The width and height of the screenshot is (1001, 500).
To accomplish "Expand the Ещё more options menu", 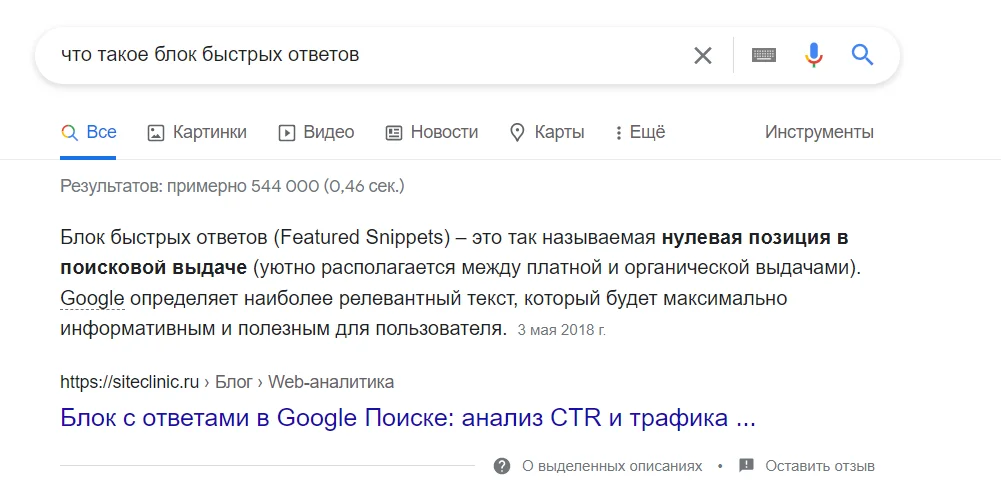I will pyautogui.click(x=640, y=132).
